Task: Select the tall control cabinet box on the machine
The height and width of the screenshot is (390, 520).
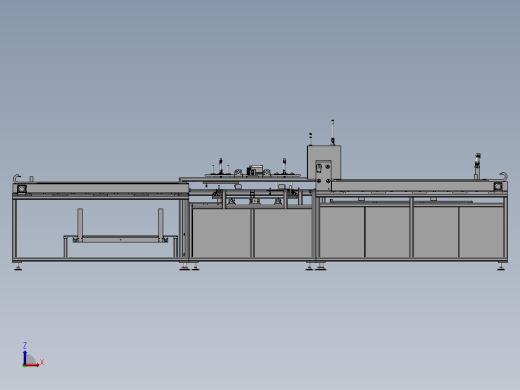Action: point(324,162)
